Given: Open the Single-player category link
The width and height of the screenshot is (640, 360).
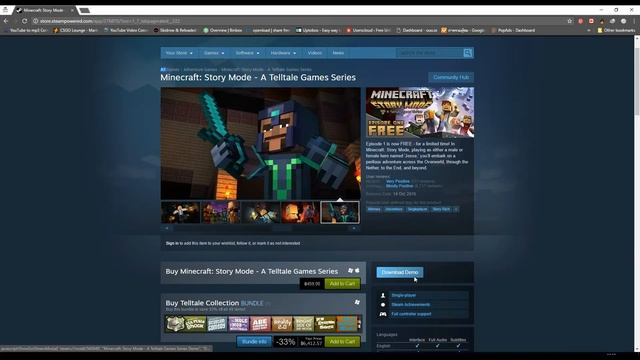Looking at the screenshot, I should click(404, 295).
